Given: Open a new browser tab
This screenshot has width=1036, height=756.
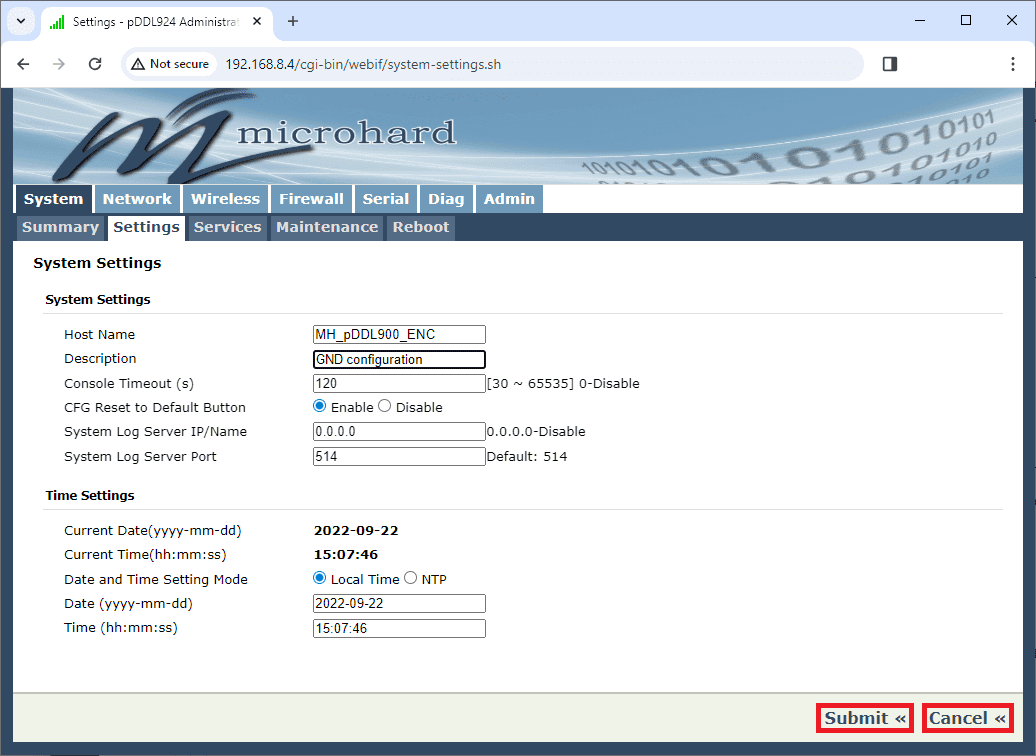Looking at the screenshot, I should [293, 21].
